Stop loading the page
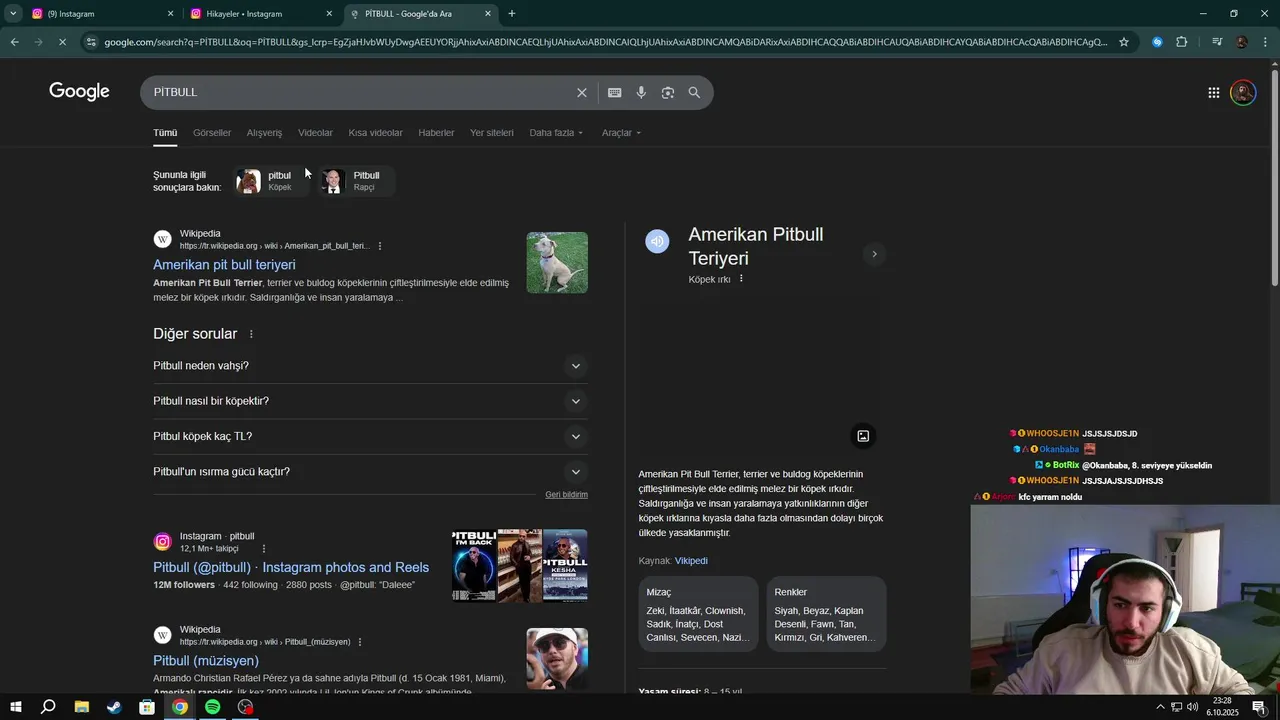Screen dimensions: 1280x720 62,42
